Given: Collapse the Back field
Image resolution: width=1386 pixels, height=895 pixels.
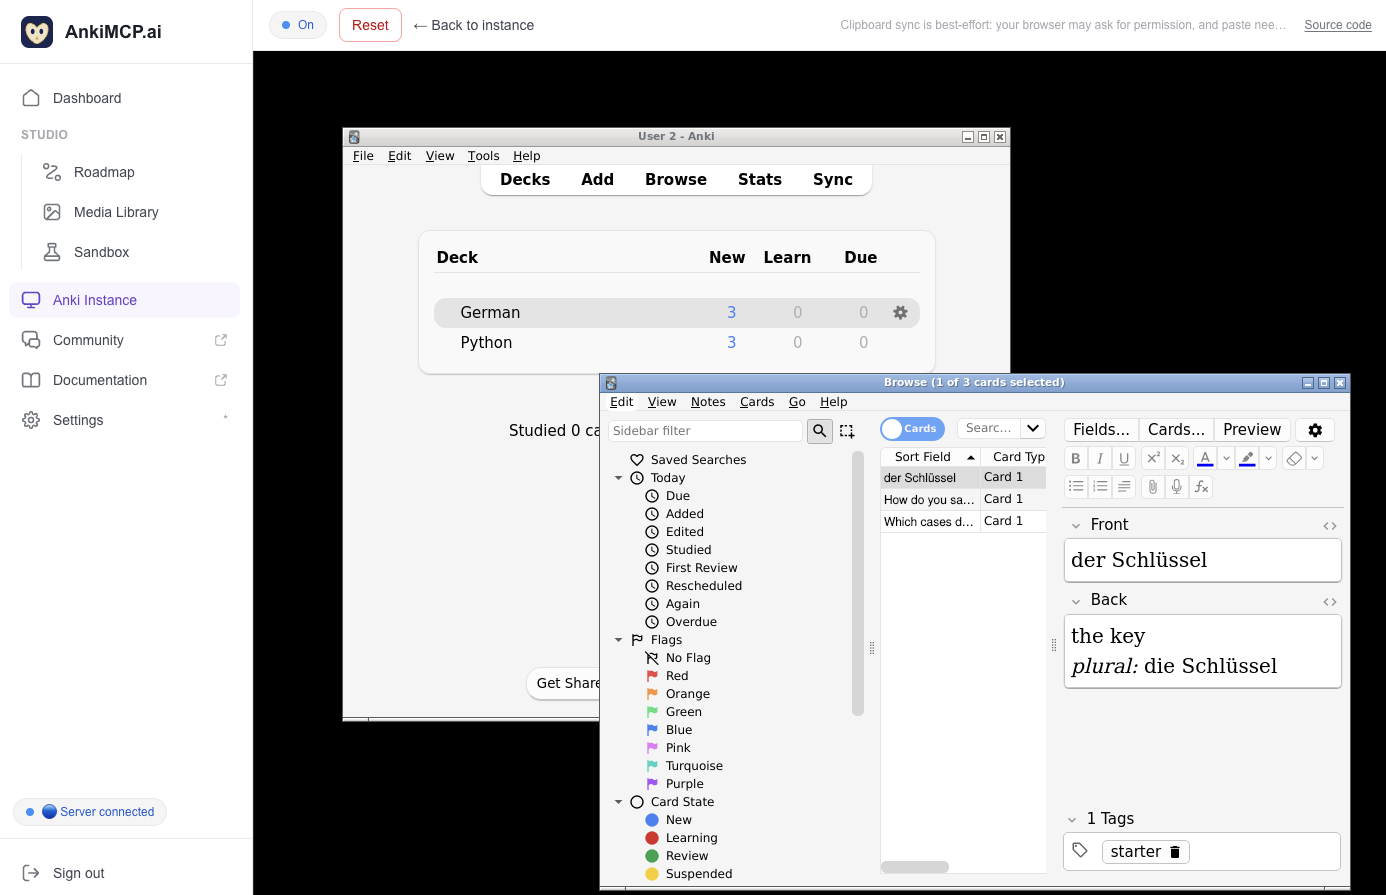Looking at the screenshot, I should click(x=1076, y=602).
